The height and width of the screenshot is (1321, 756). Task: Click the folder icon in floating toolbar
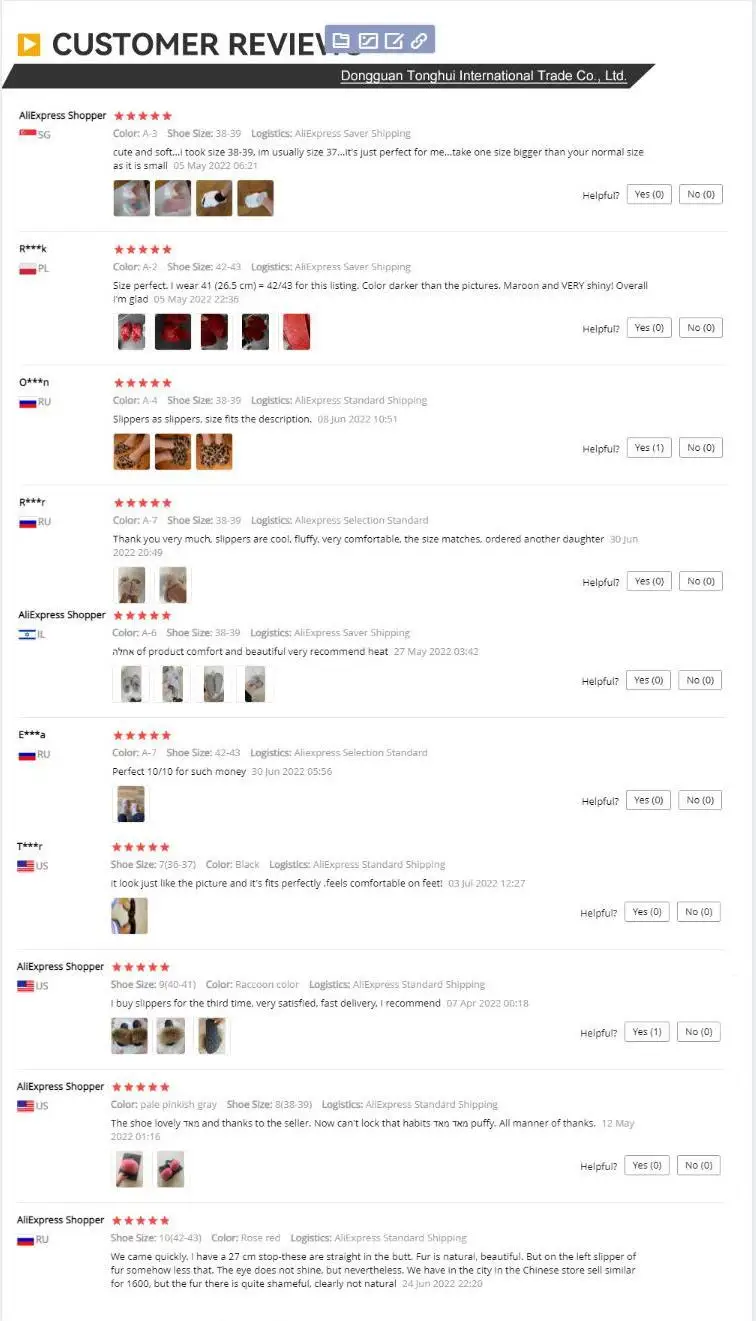pos(341,41)
